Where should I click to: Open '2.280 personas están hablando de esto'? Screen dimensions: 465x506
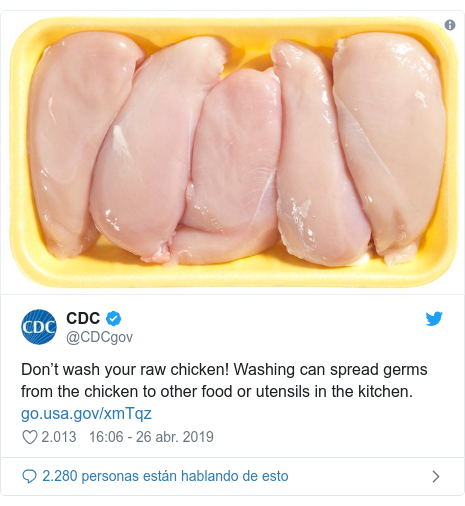165,476
